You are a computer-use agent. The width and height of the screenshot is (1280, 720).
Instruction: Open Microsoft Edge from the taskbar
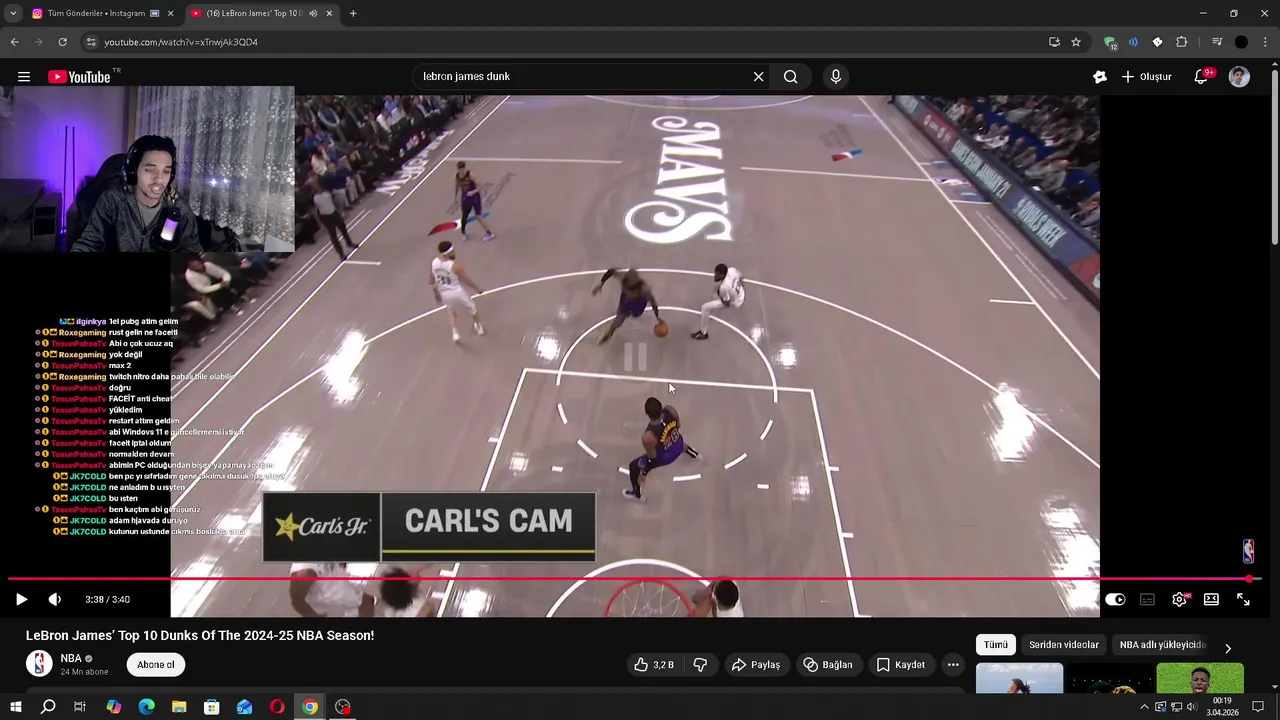click(x=146, y=707)
